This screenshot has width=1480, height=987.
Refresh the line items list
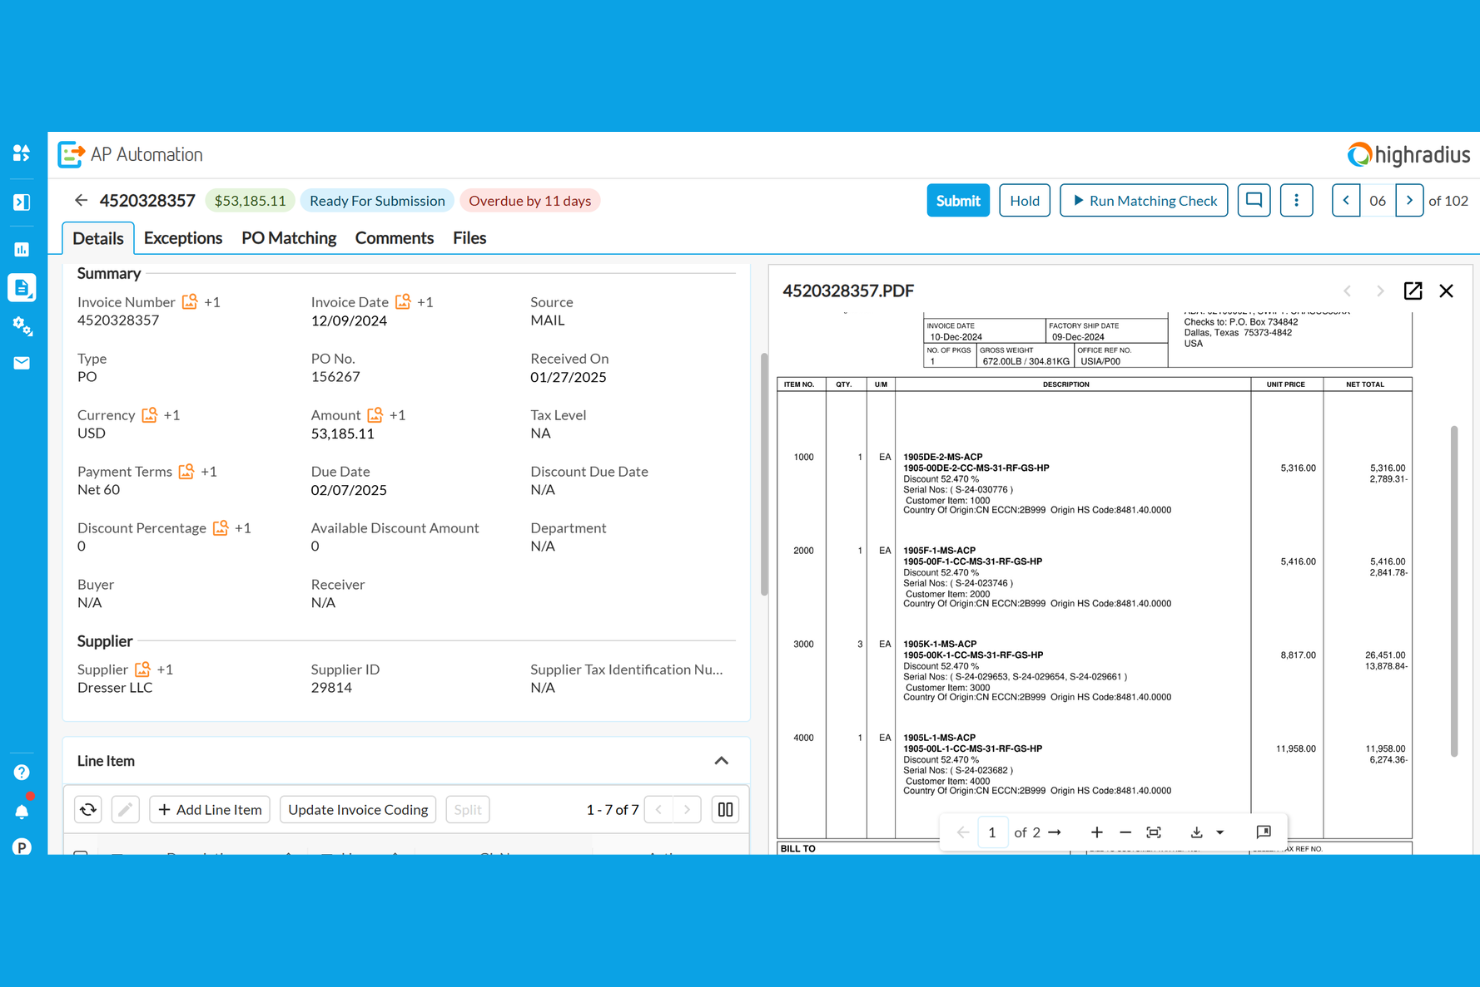[x=87, y=809]
